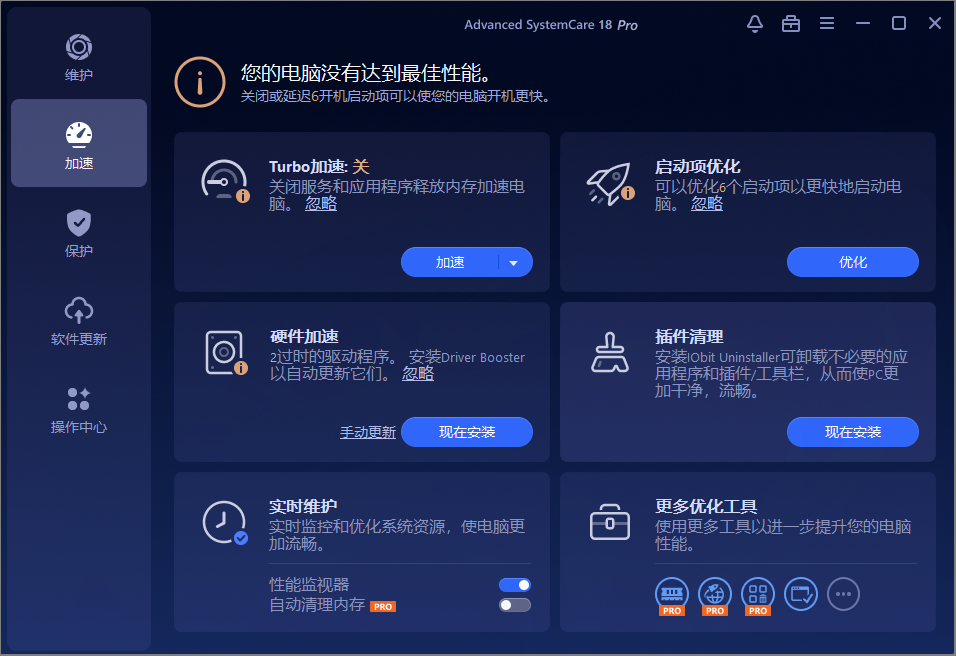Click 现在安装 under 硬件加速
The width and height of the screenshot is (956, 656).
(x=466, y=432)
